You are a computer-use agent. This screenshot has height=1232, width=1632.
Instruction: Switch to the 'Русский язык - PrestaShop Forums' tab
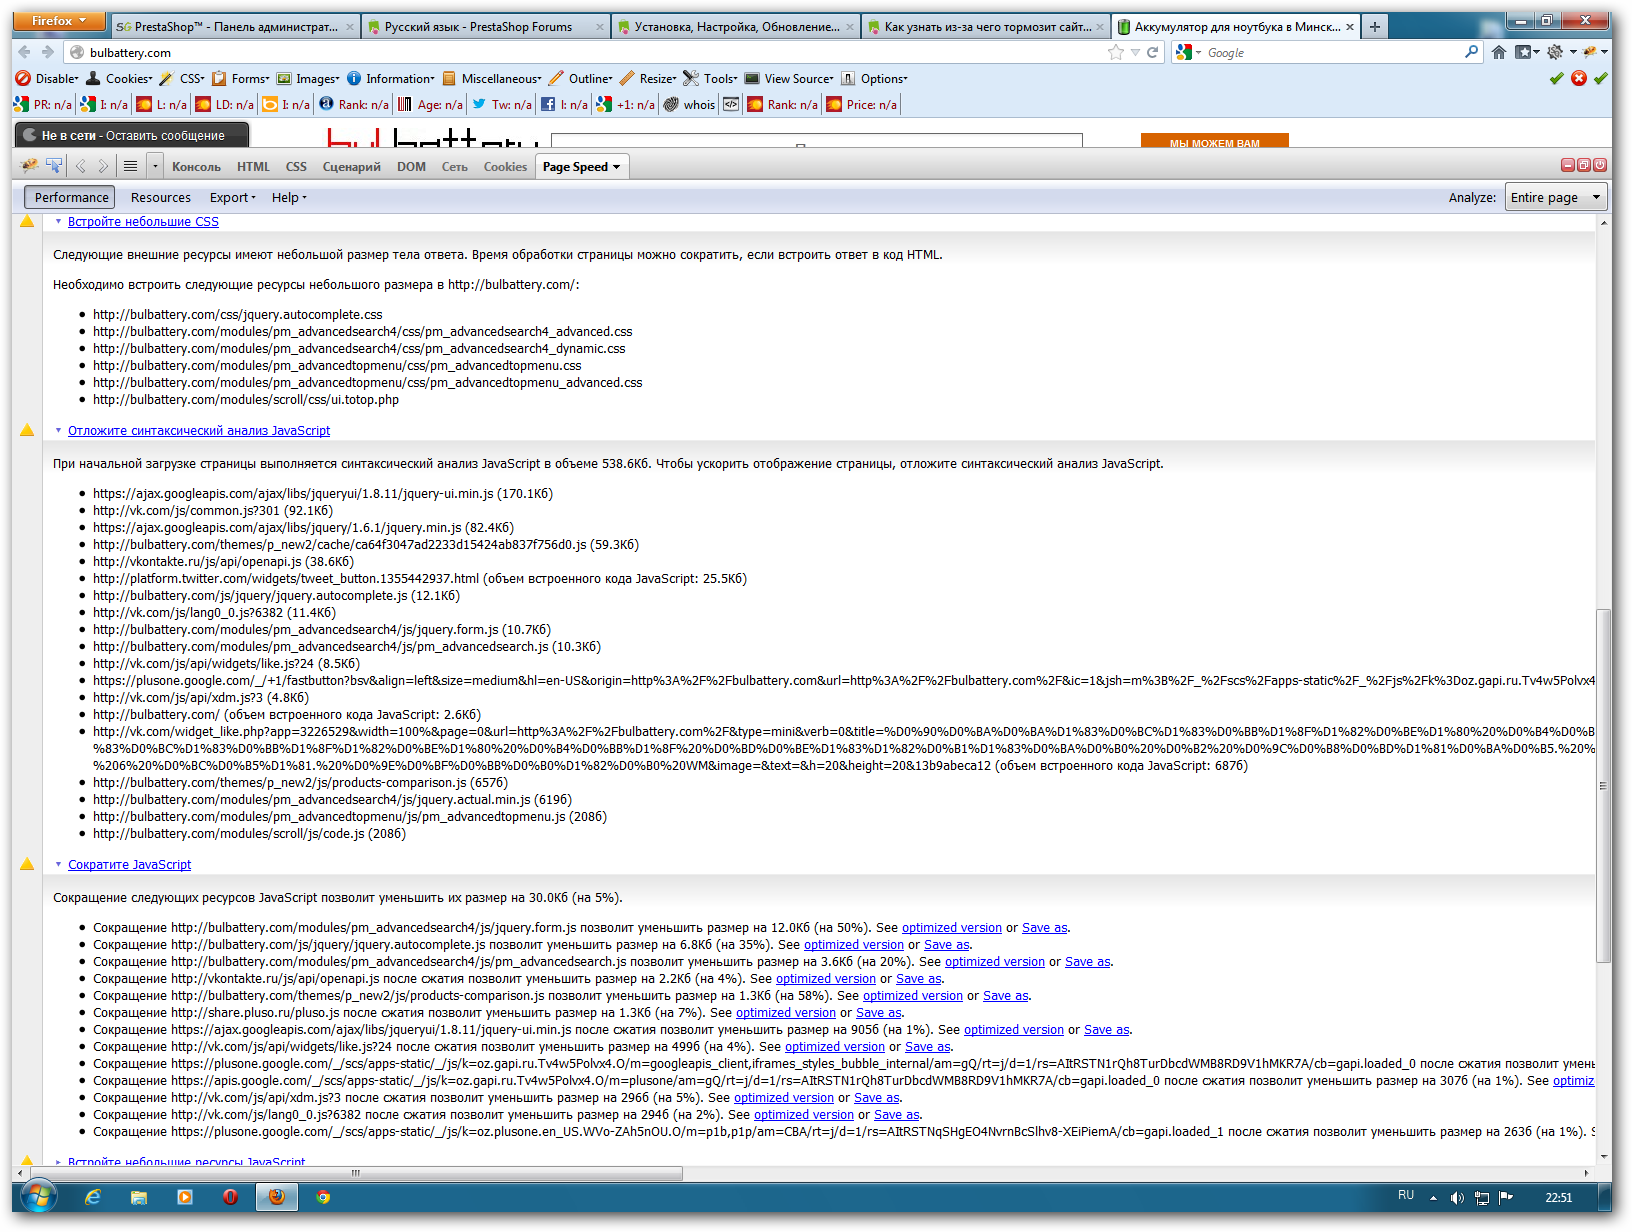click(x=484, y=27)
